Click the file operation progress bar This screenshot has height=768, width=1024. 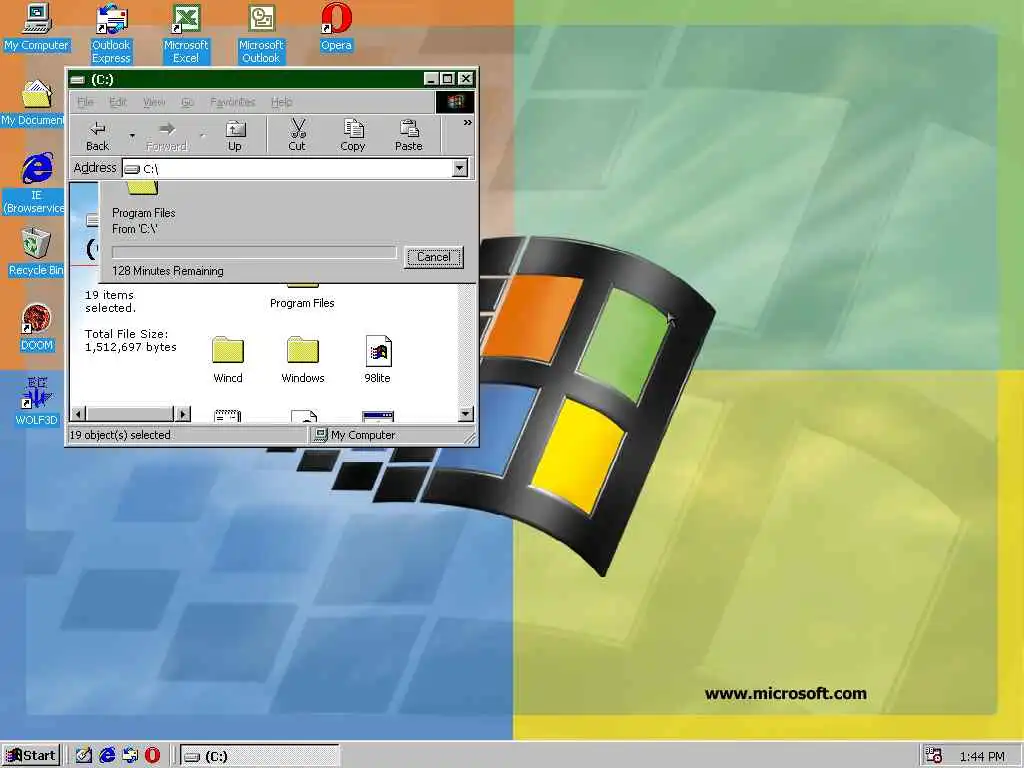pos(254,253)
